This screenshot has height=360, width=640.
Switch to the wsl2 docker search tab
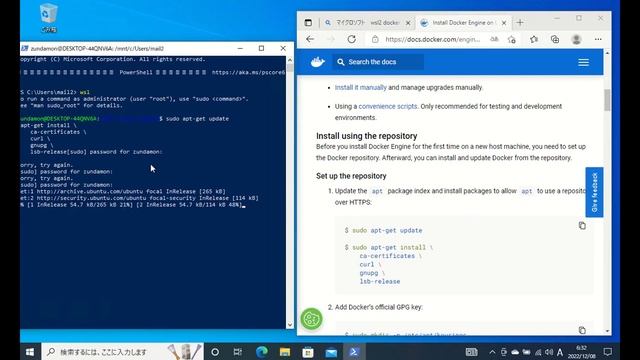pyautogui.click(x=367, y=23)
